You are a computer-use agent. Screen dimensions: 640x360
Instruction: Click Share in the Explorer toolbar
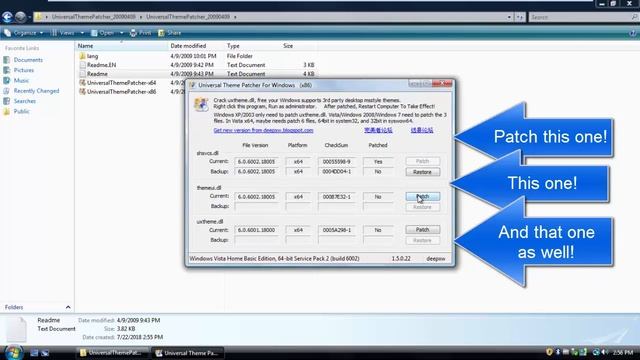[x=169, y=33]
